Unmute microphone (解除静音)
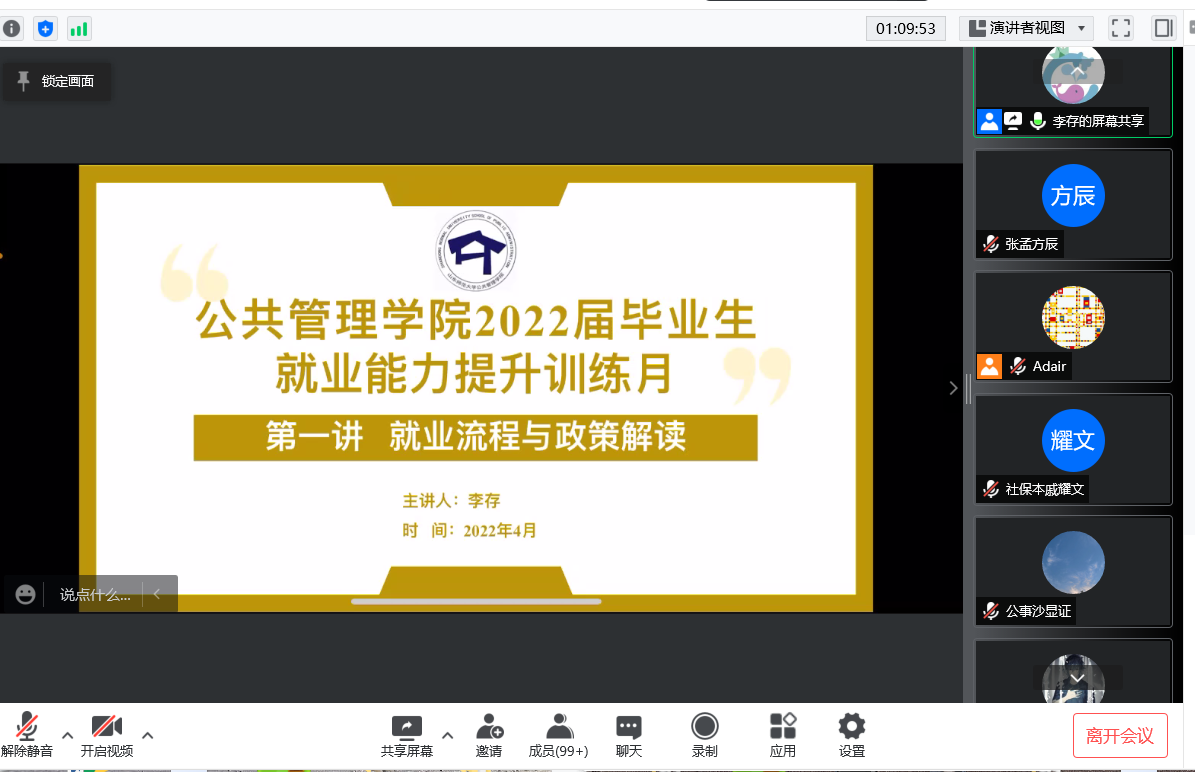The height and width of the screenshot is (772, 1195). click(x=27, y=736)
